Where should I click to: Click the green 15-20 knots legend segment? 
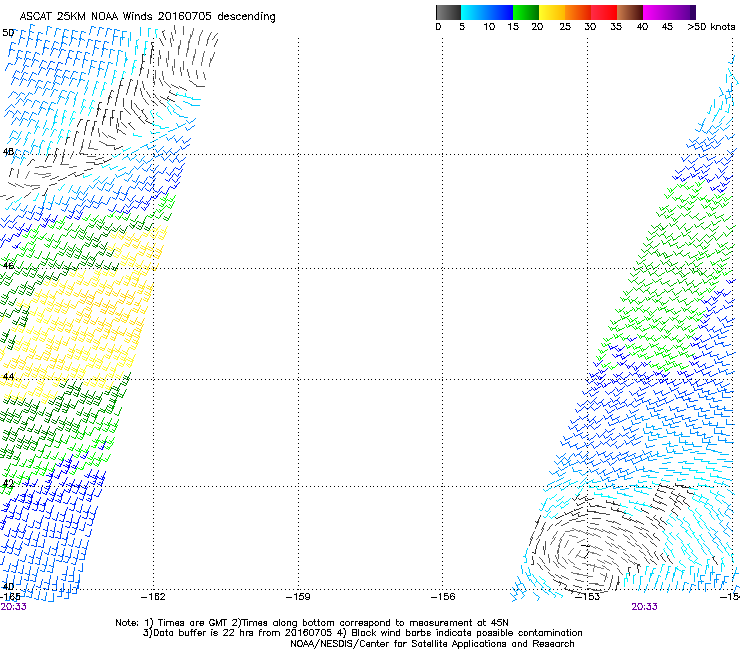pyautogui.click(x=526, y=12)
